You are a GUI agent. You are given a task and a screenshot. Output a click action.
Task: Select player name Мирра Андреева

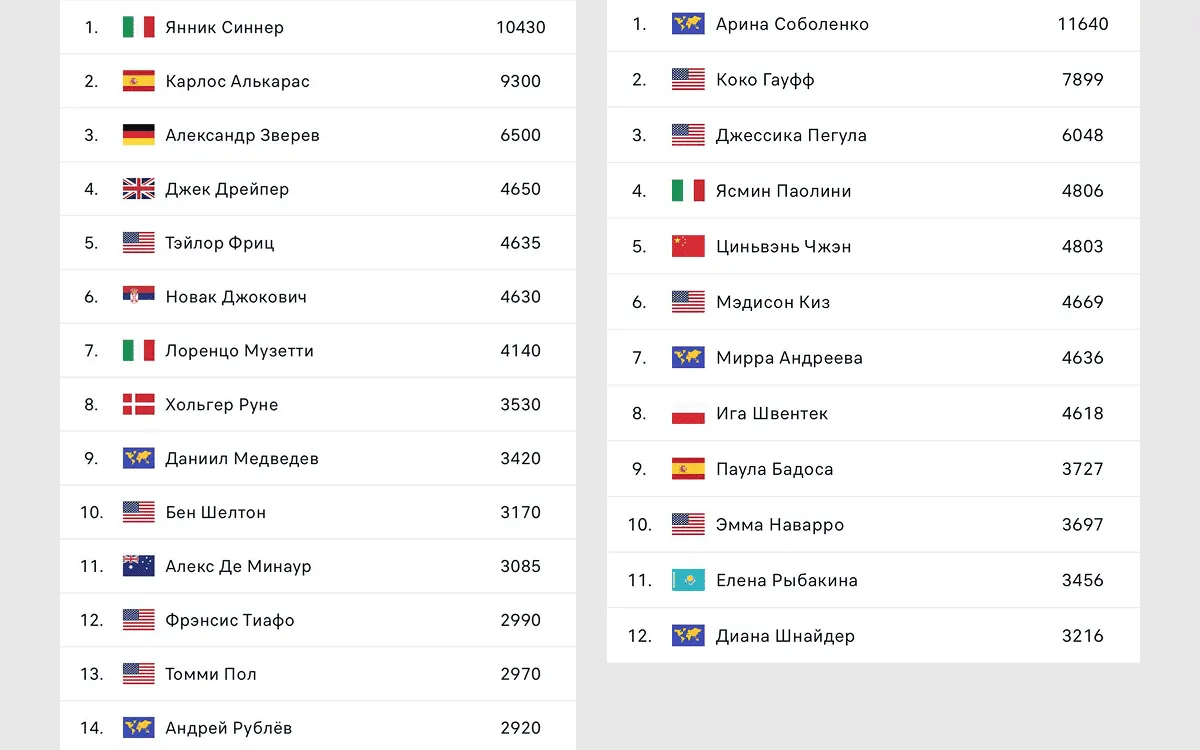(789, 358)
